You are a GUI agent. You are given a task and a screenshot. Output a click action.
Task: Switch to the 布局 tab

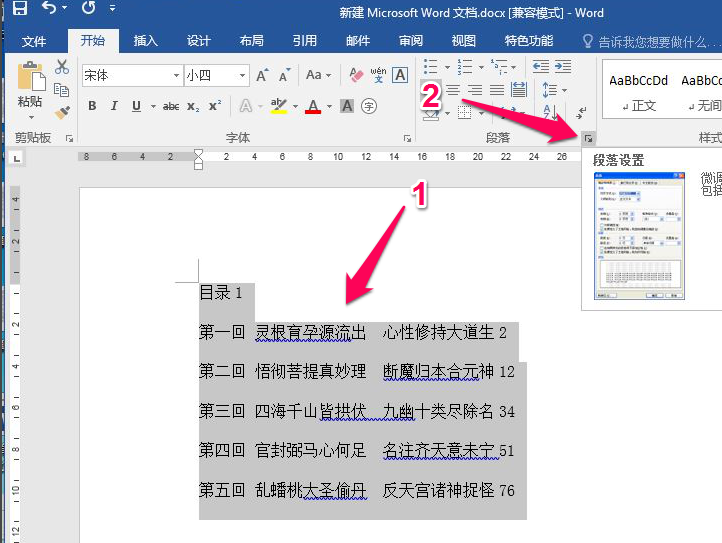pyautogui.click(x=251, y=41)
